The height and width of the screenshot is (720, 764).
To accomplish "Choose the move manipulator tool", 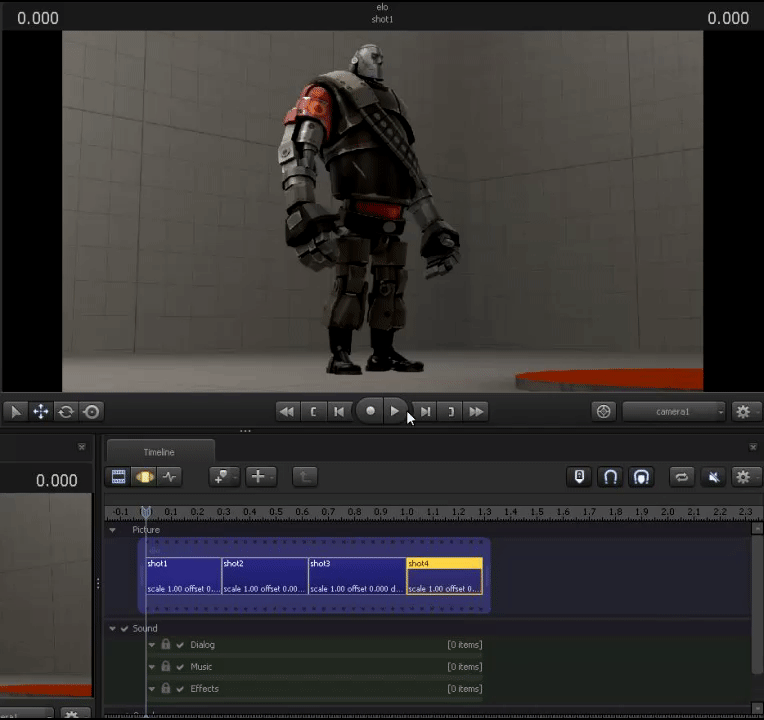I will point(41,411).
